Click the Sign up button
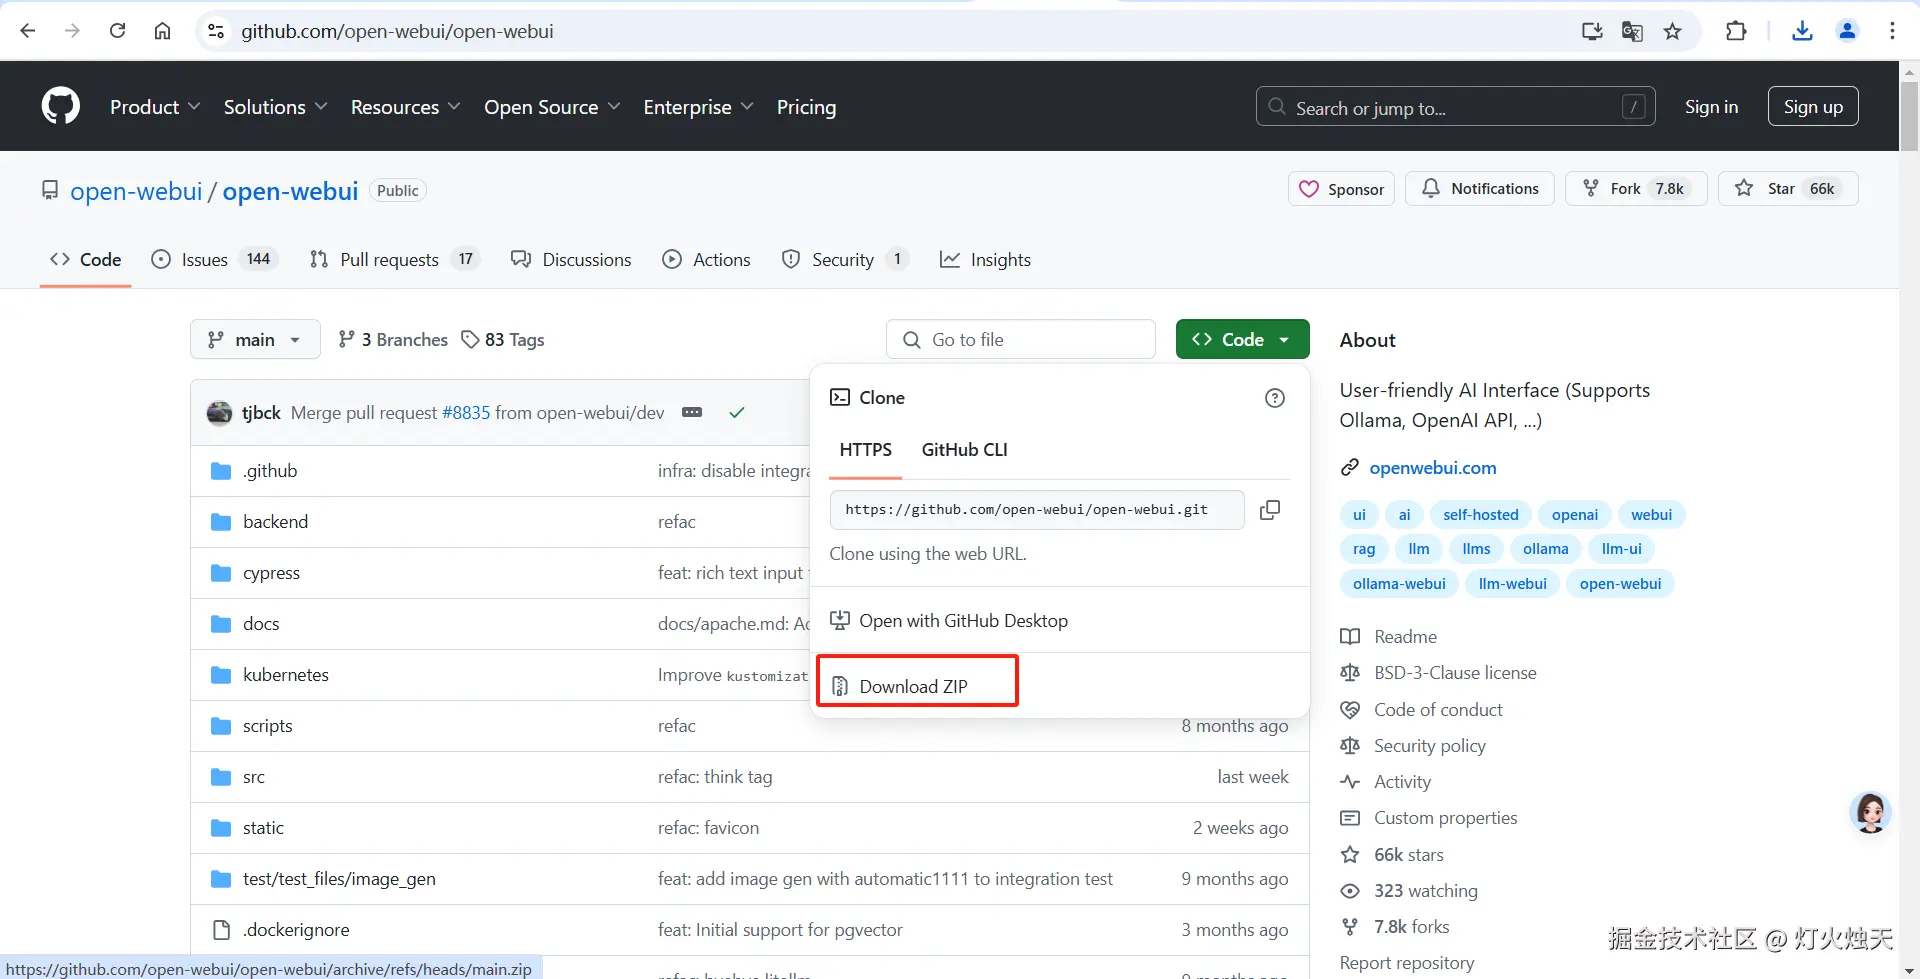The image size is (1920, 979). [1813, 107]
